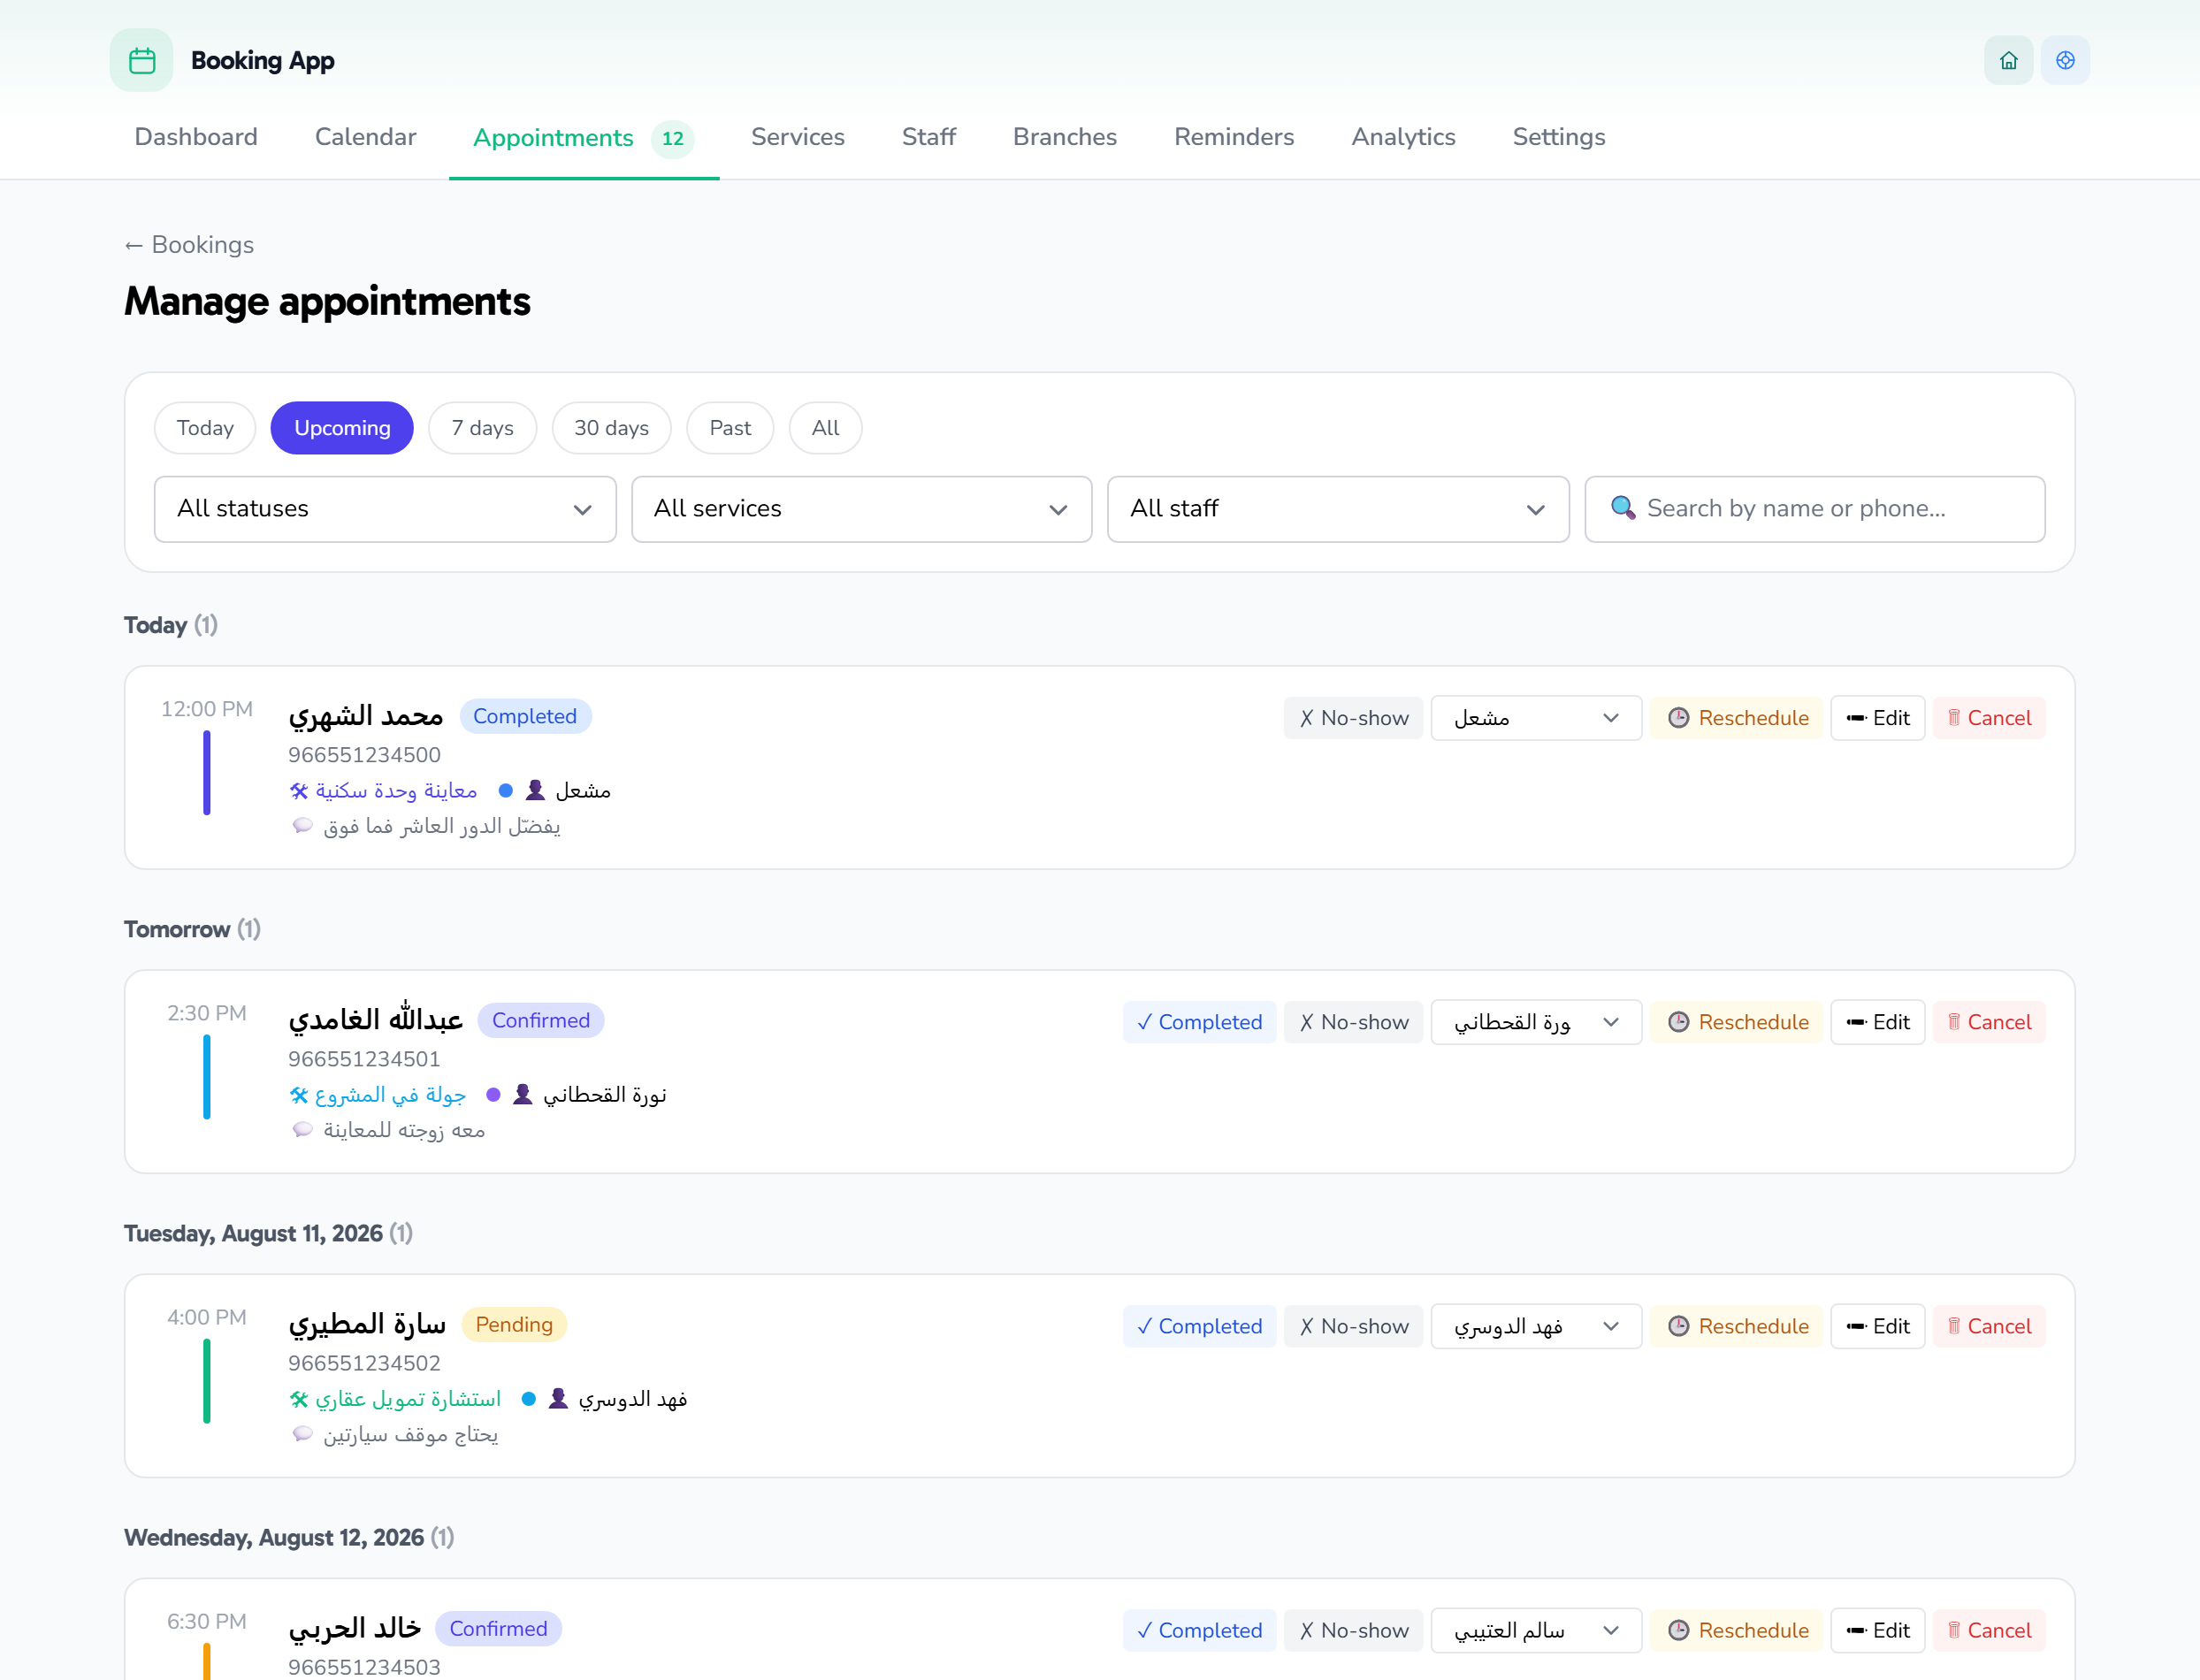Image resolution: width=2200 pixels, height=1680 pixels.
Task: Open staff dropdown for محمد الشهري appointment
Action: tap(1536, 718)
